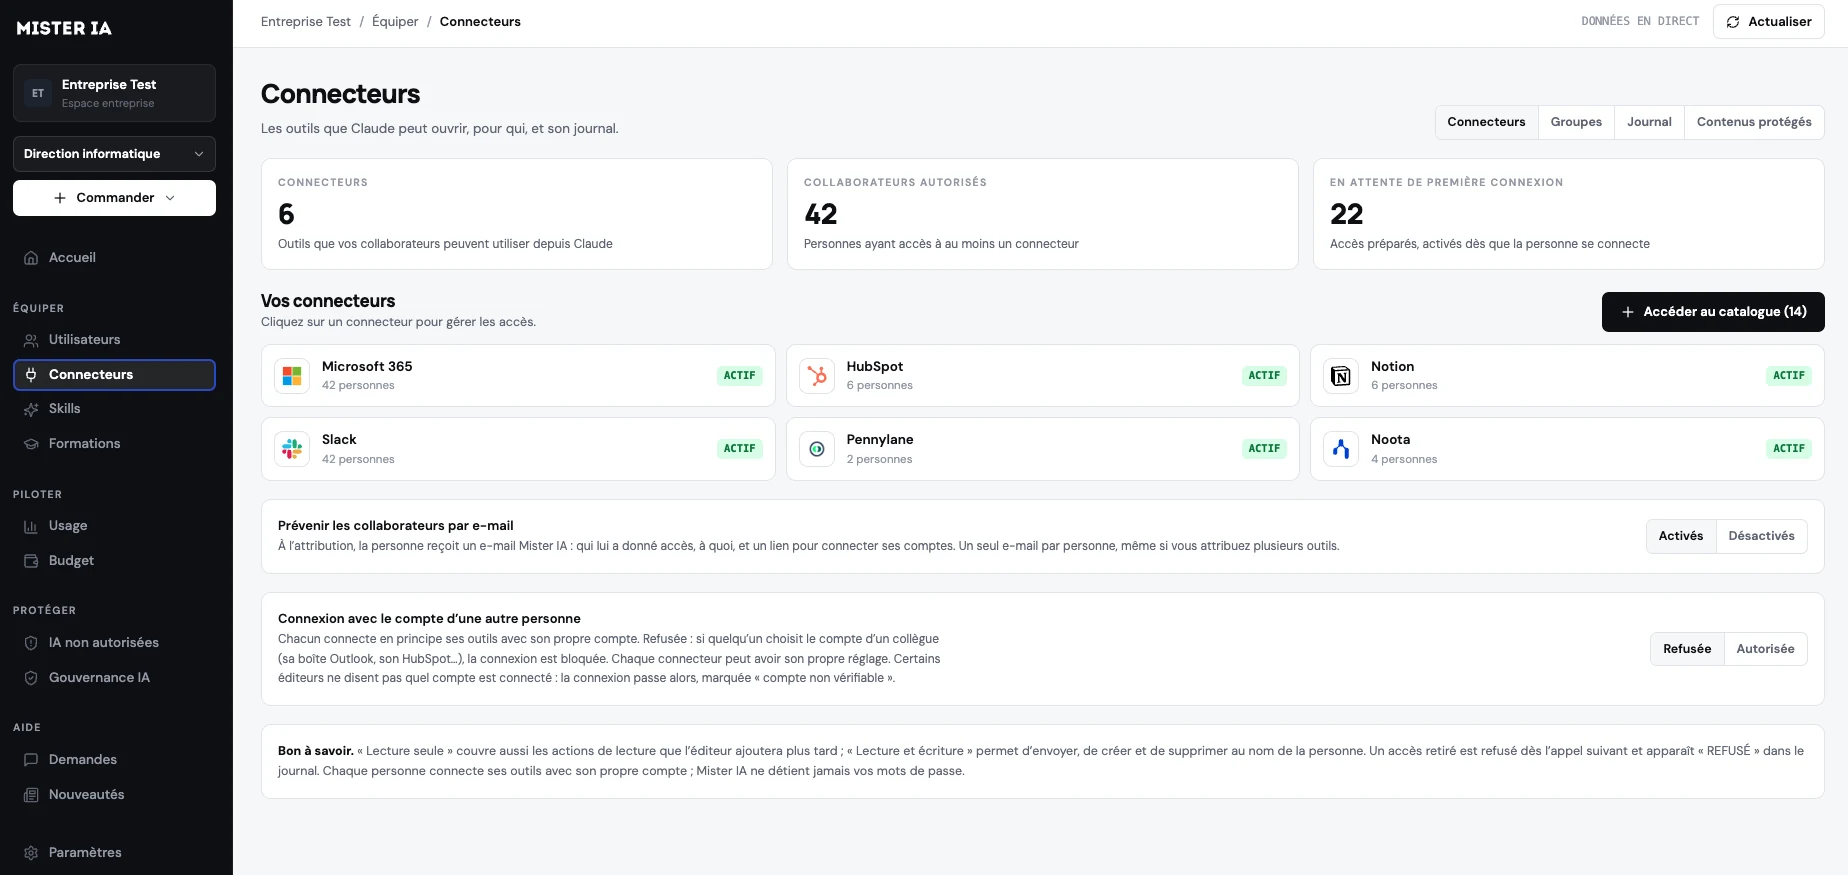Switch to the Journal tab
This screenshot has height=875, width=1848.
click(1649, 122)
